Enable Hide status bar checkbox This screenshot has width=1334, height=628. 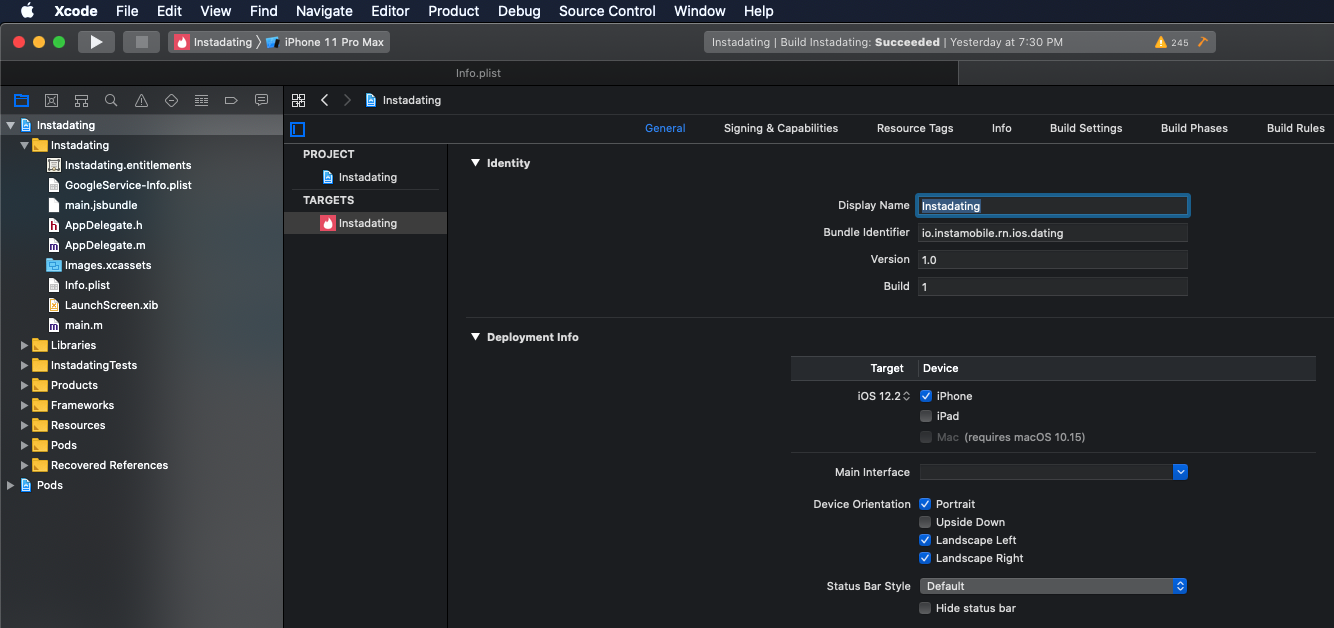tap(925, 608)
